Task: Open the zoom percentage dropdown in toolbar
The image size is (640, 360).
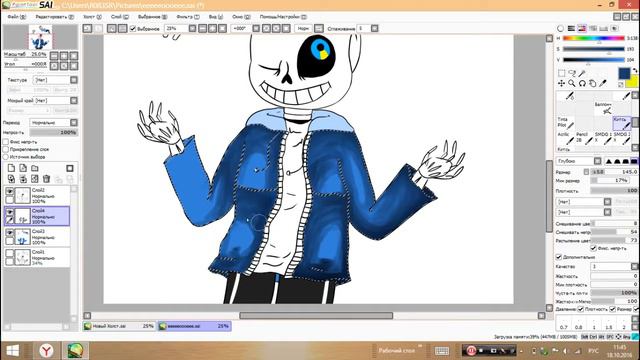Action: pos(192,29)
